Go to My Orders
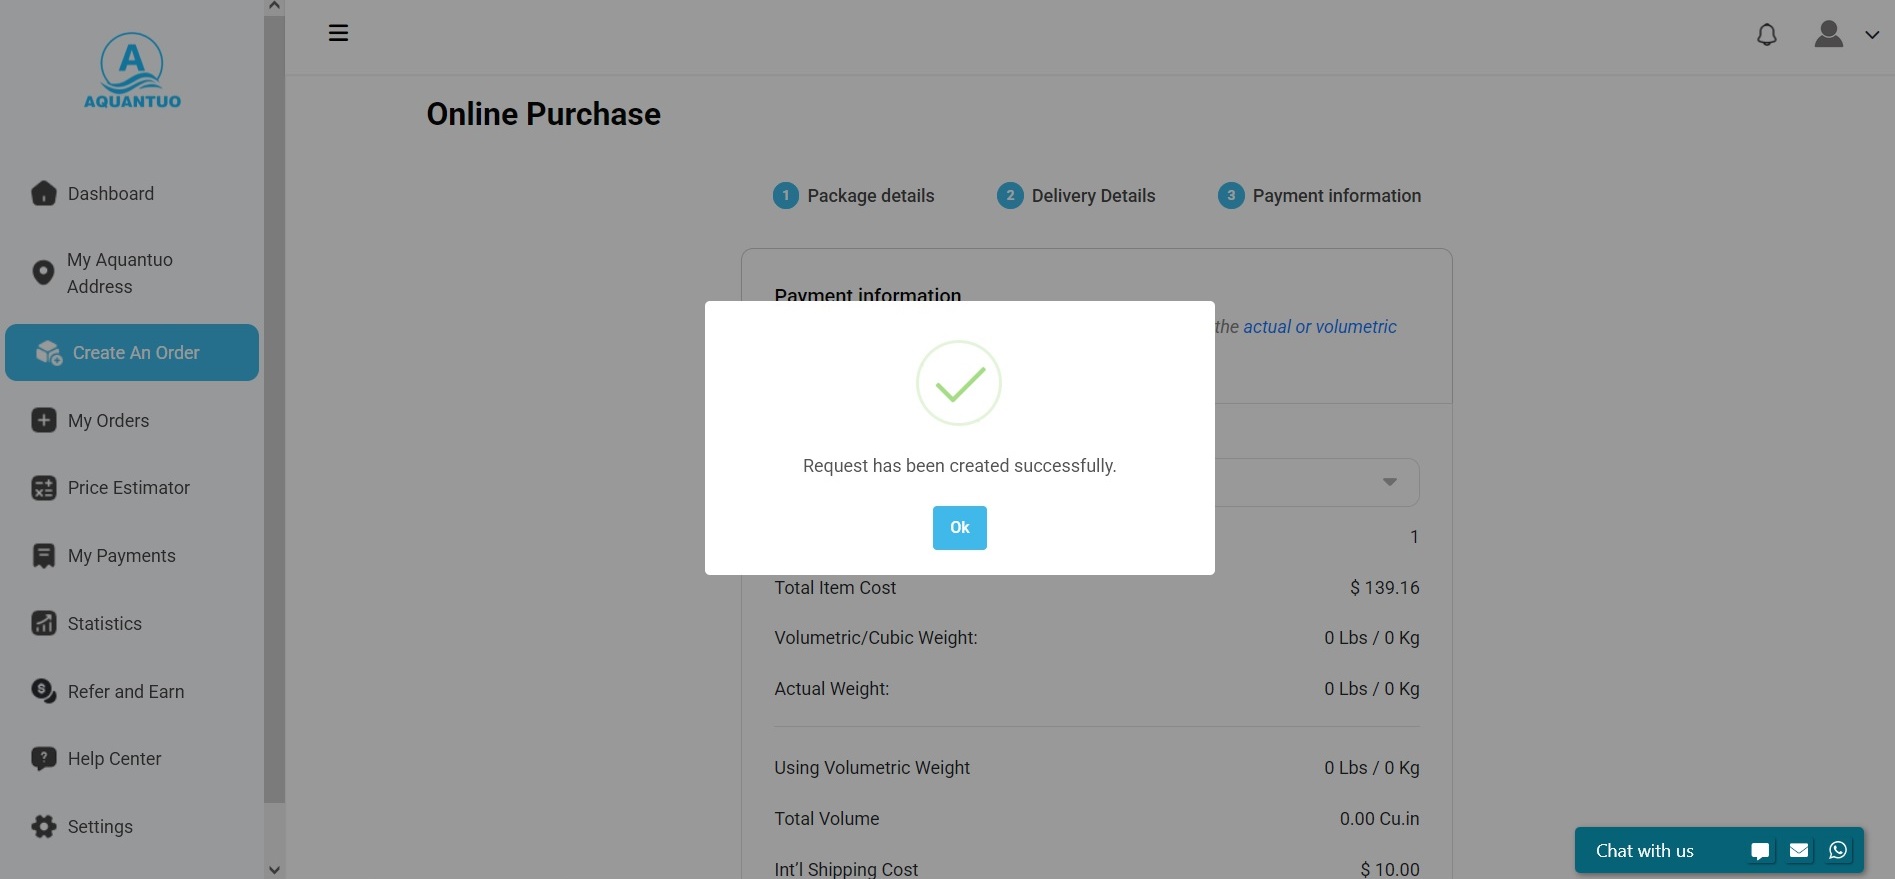 click(108, 421)
